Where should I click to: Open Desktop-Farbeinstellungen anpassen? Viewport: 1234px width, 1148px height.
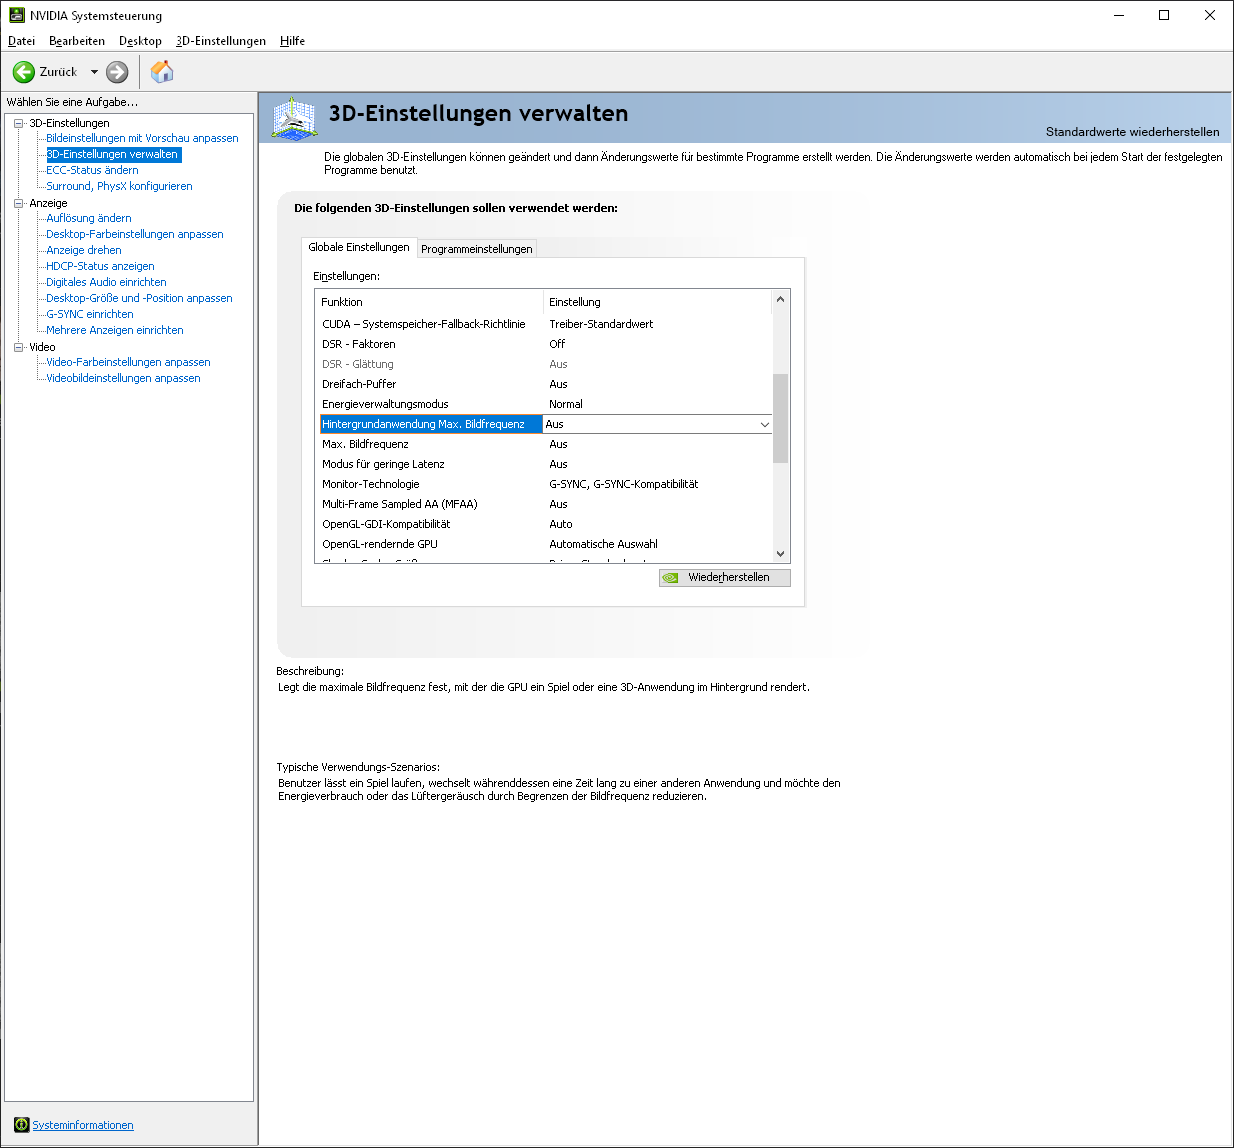tap(135, 234)
